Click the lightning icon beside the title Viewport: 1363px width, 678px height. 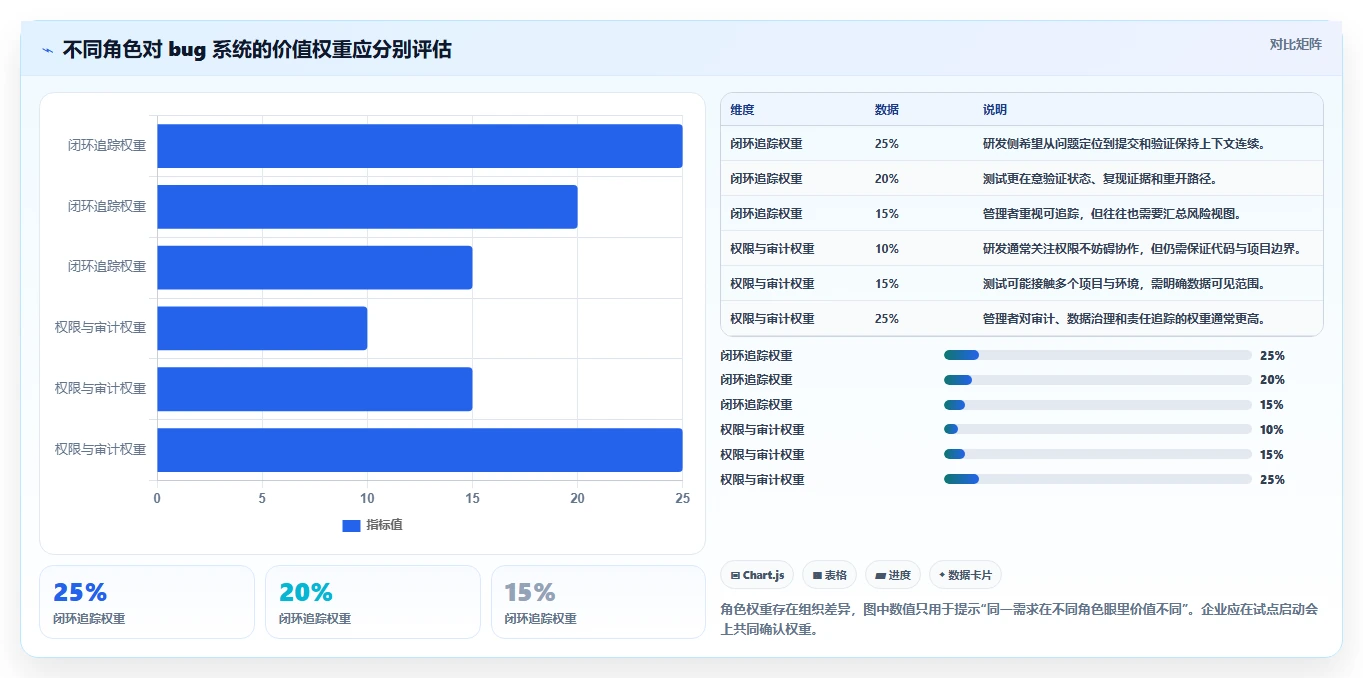pyautogui.click(x=48, y=50)
